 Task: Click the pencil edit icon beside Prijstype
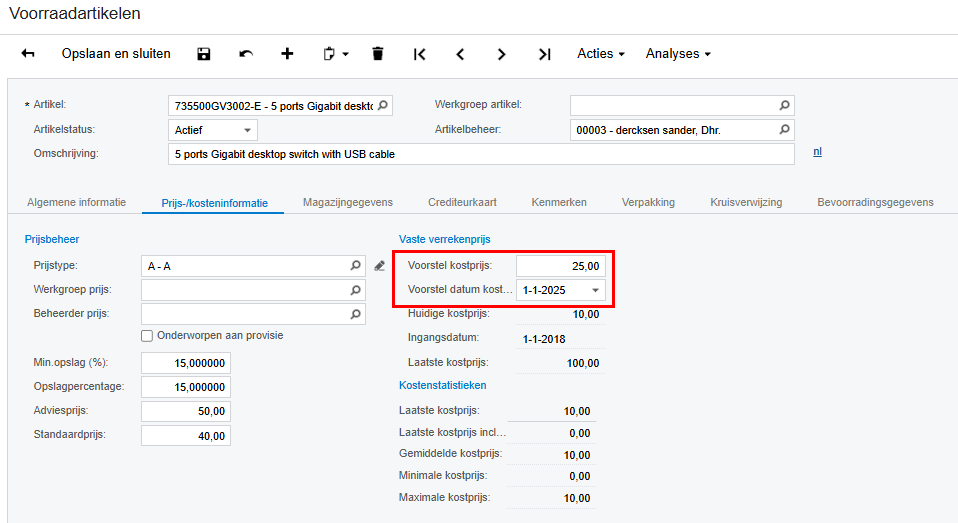(379, 266)
